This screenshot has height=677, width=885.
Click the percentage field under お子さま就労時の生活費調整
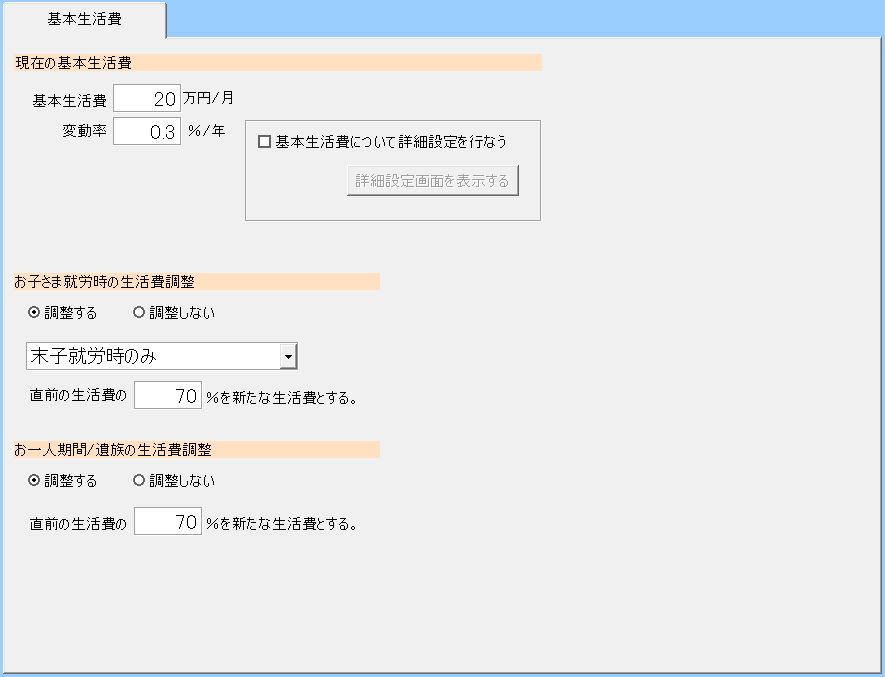point(168,396)
